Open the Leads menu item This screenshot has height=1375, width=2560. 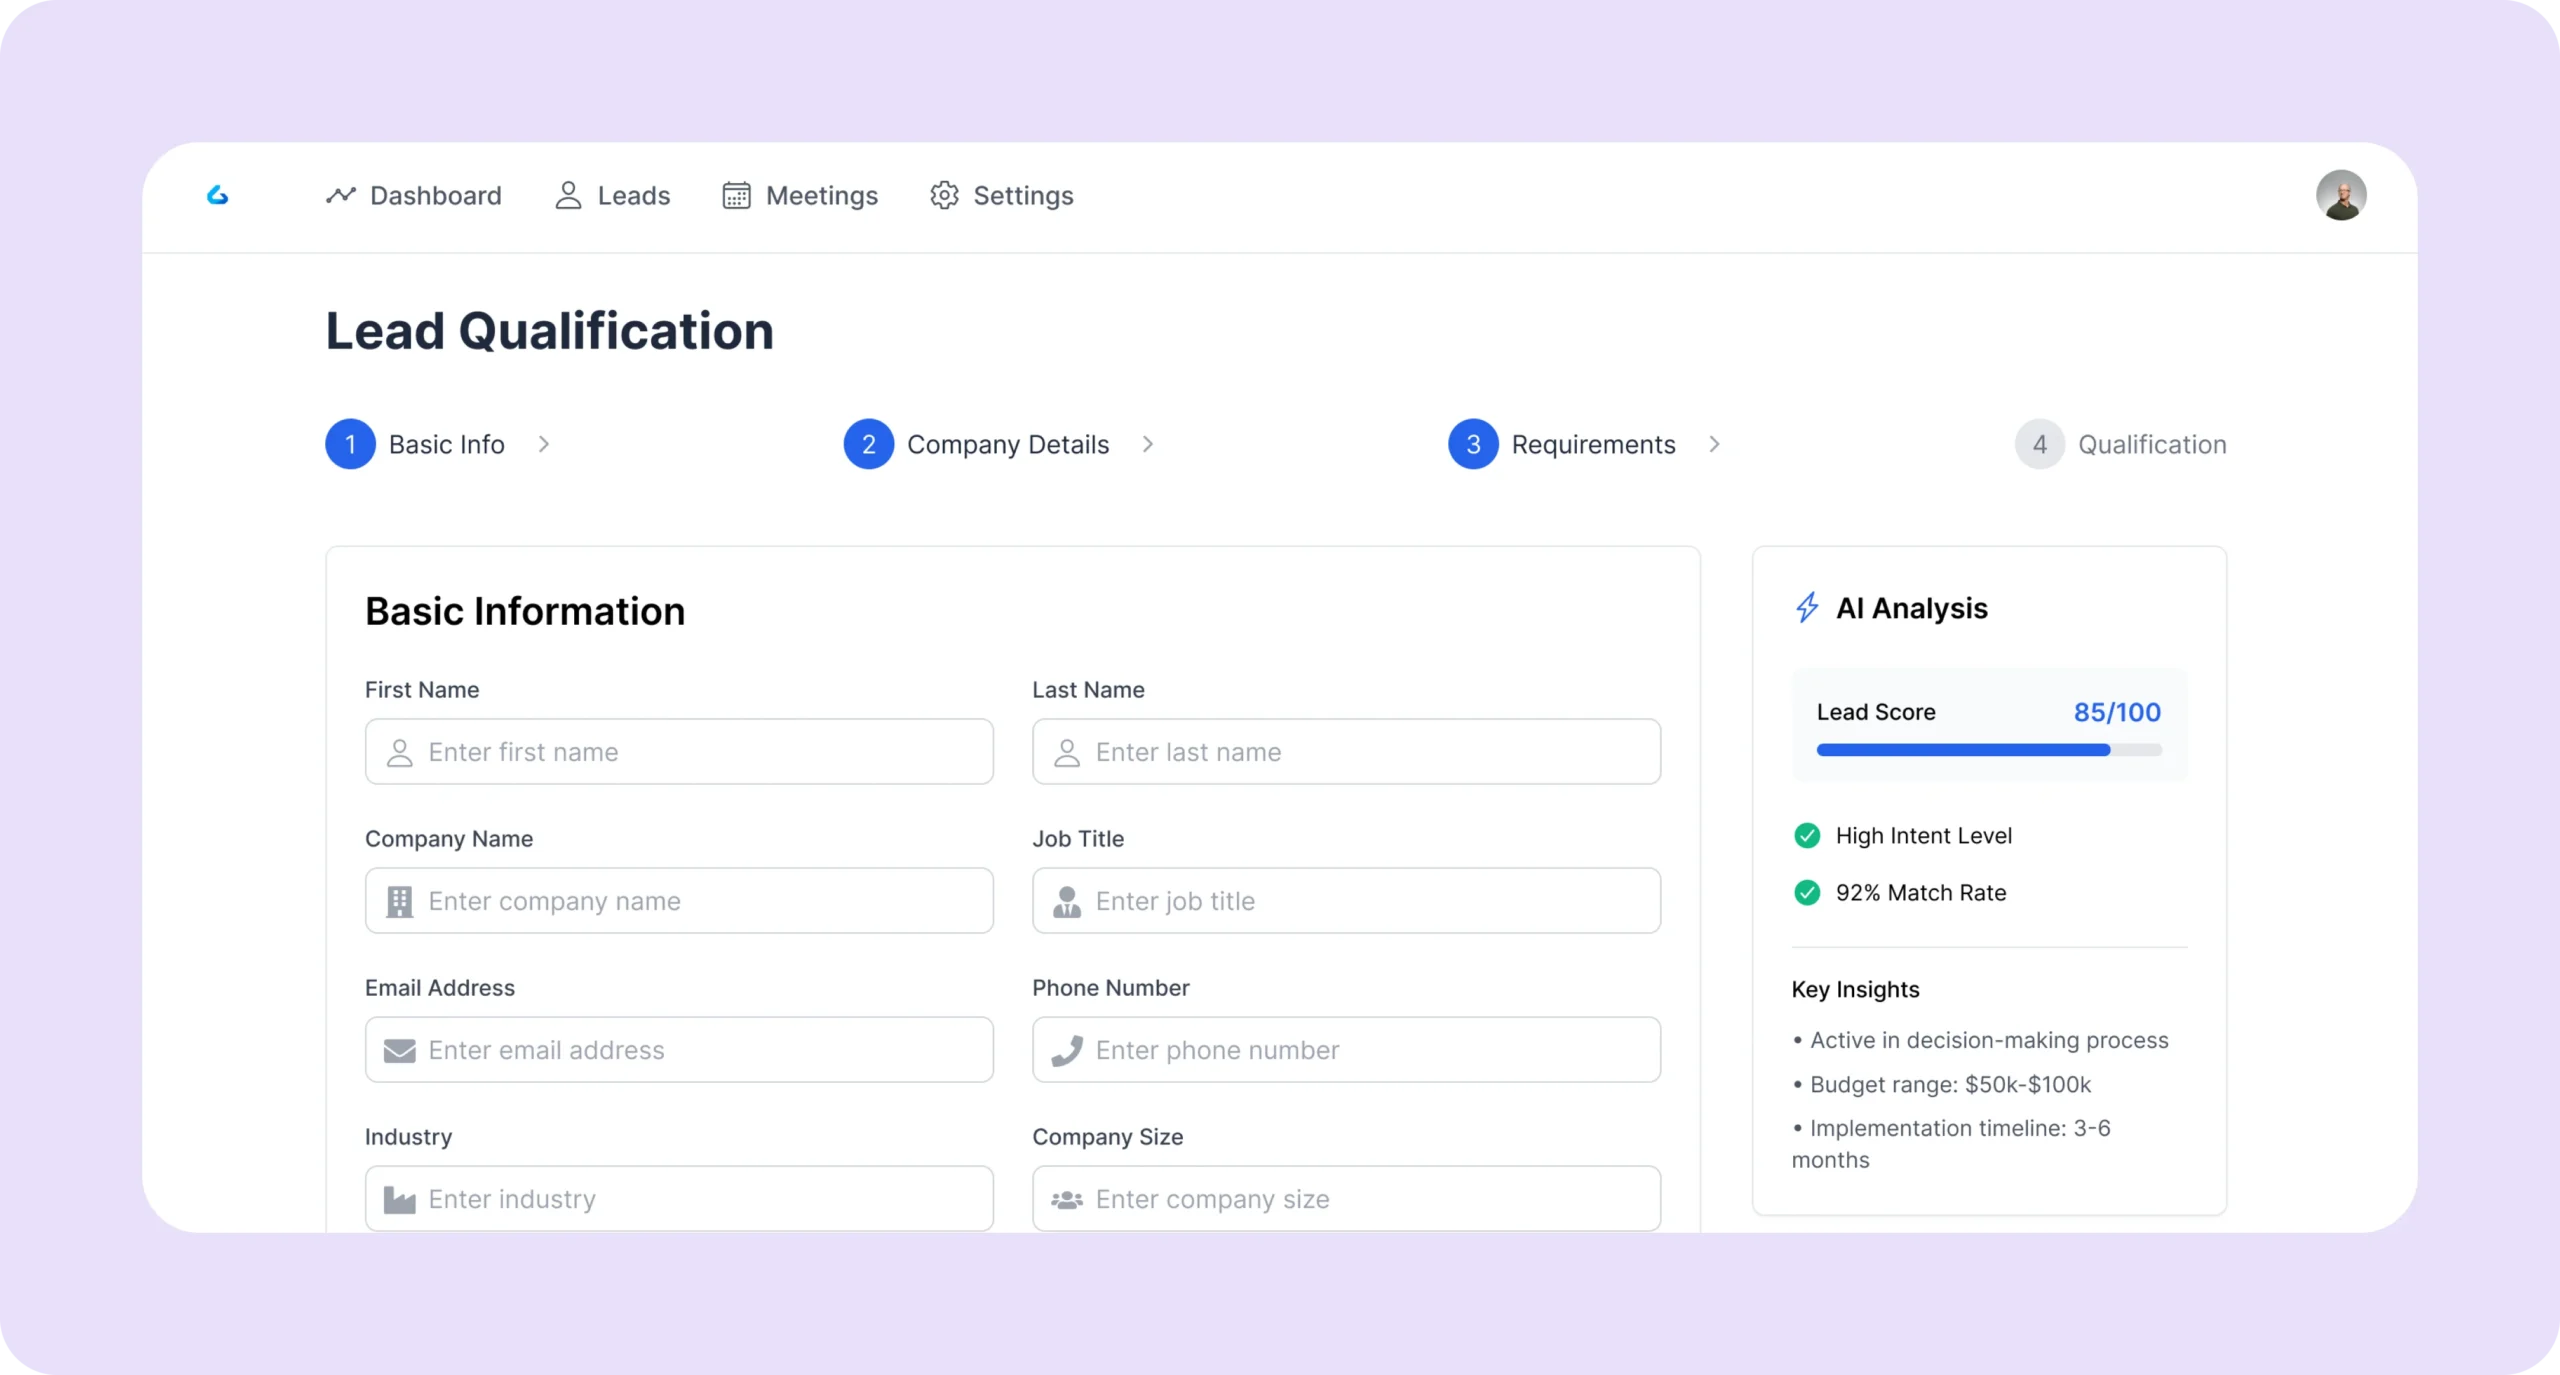tap(633, 195)
